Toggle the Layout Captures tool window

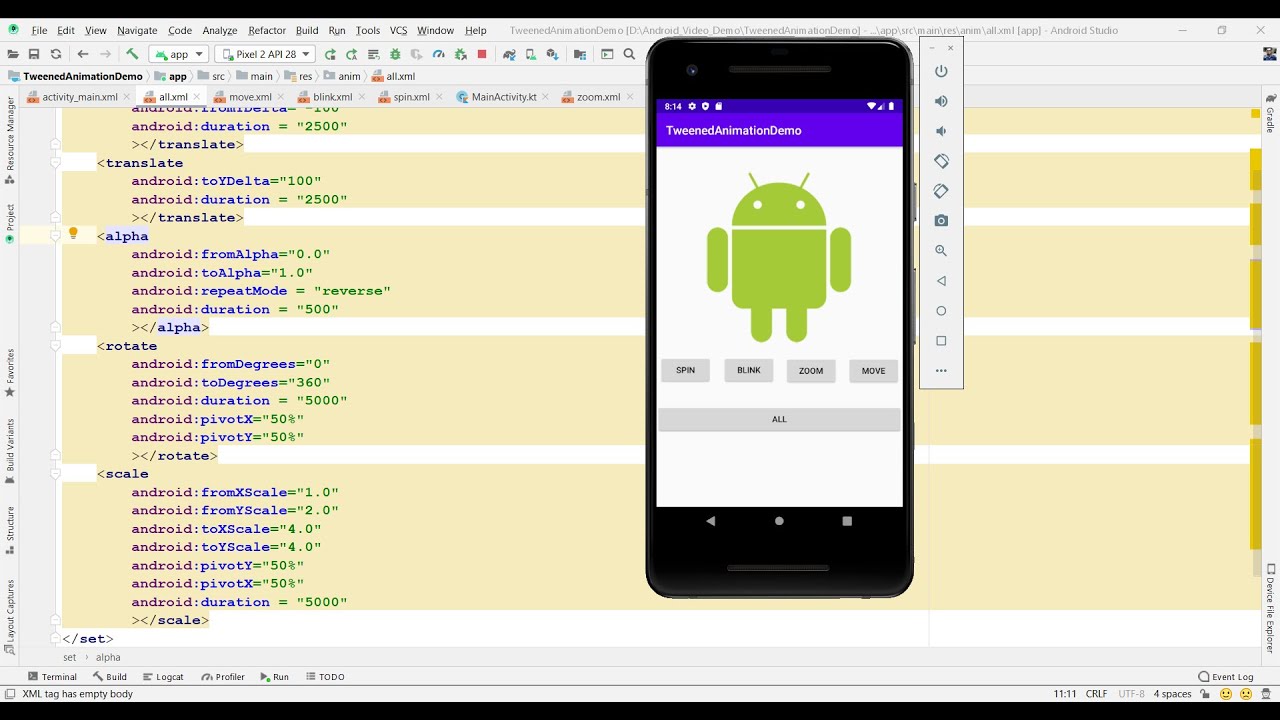(10, 616)
